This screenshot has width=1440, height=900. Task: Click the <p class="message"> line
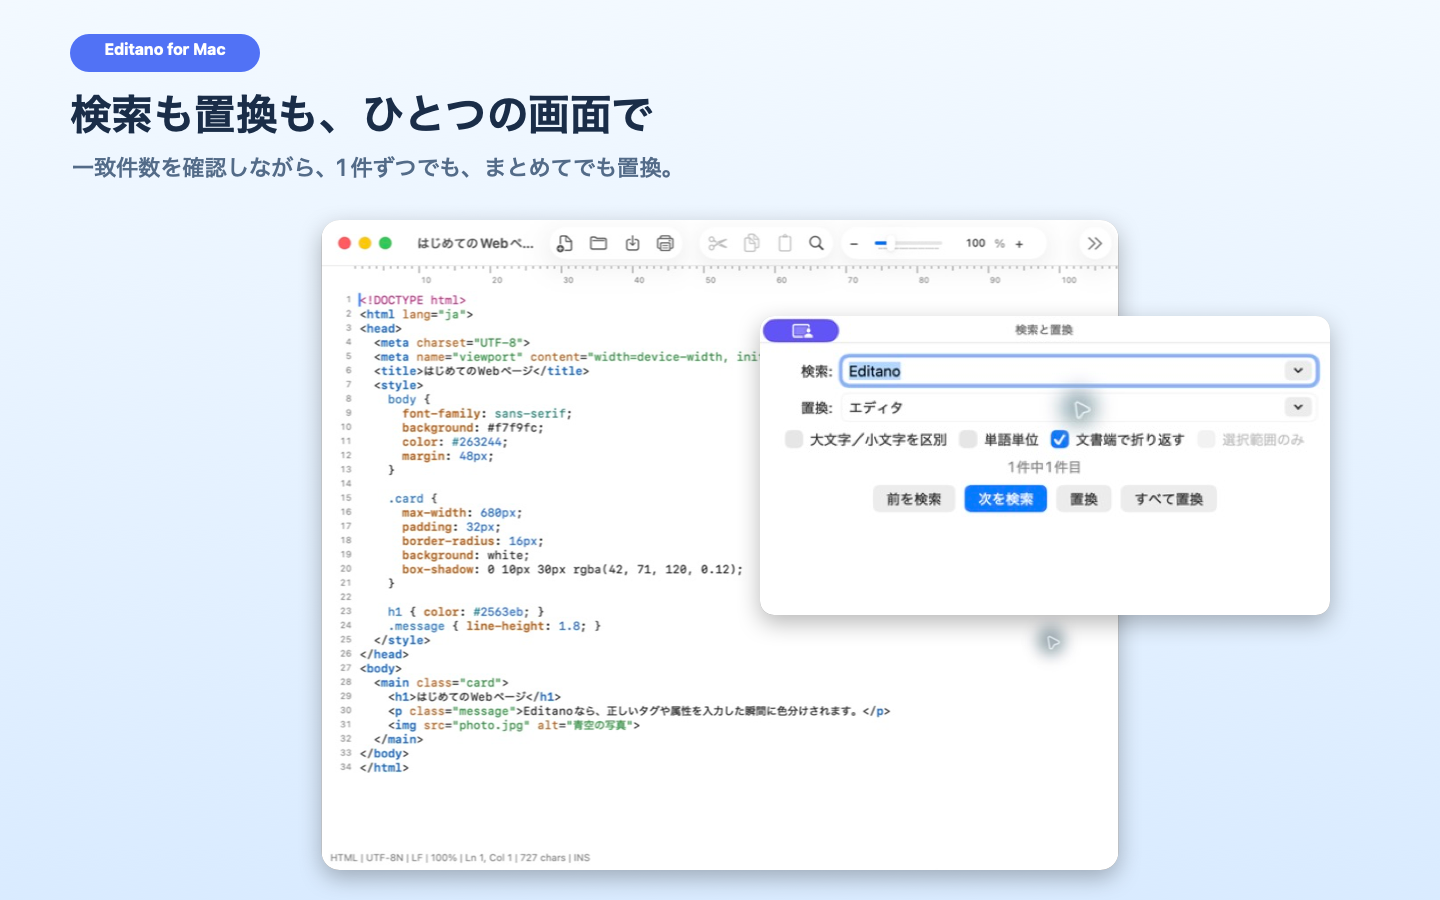tap(639, 711)
